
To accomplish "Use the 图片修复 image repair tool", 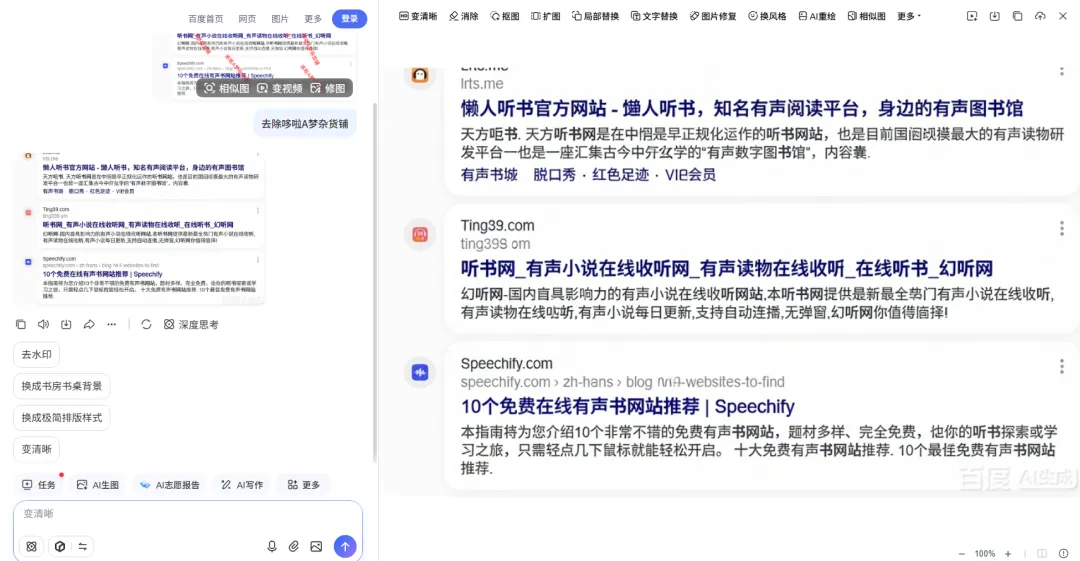I will [713, 17].
